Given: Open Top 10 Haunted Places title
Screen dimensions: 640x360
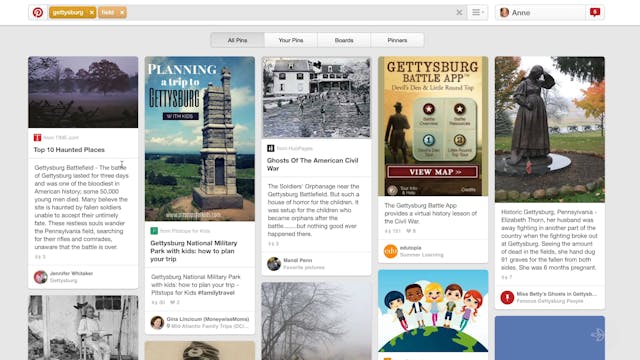Looking at the screenshot, I should 69,150.
